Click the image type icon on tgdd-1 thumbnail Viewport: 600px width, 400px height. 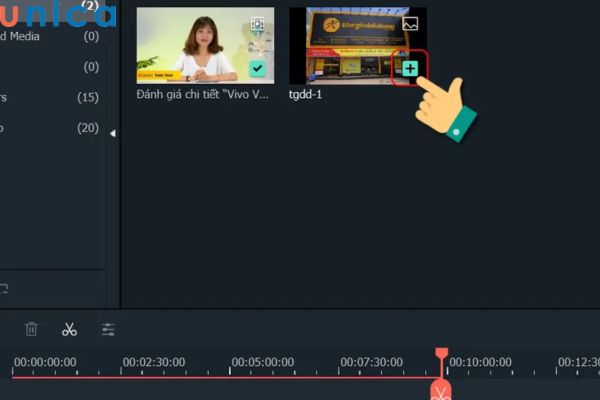pyautogui.click(x=410, y=24)
